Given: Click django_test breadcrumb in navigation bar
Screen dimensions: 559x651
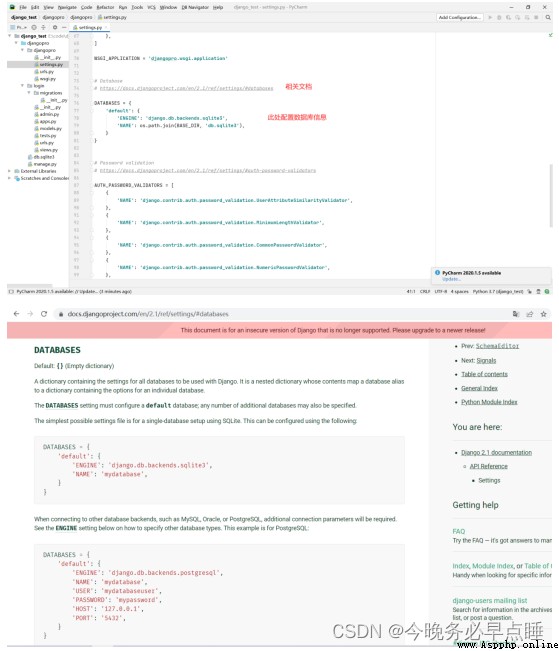Looking at the screenshot, I should pos(24,17).
